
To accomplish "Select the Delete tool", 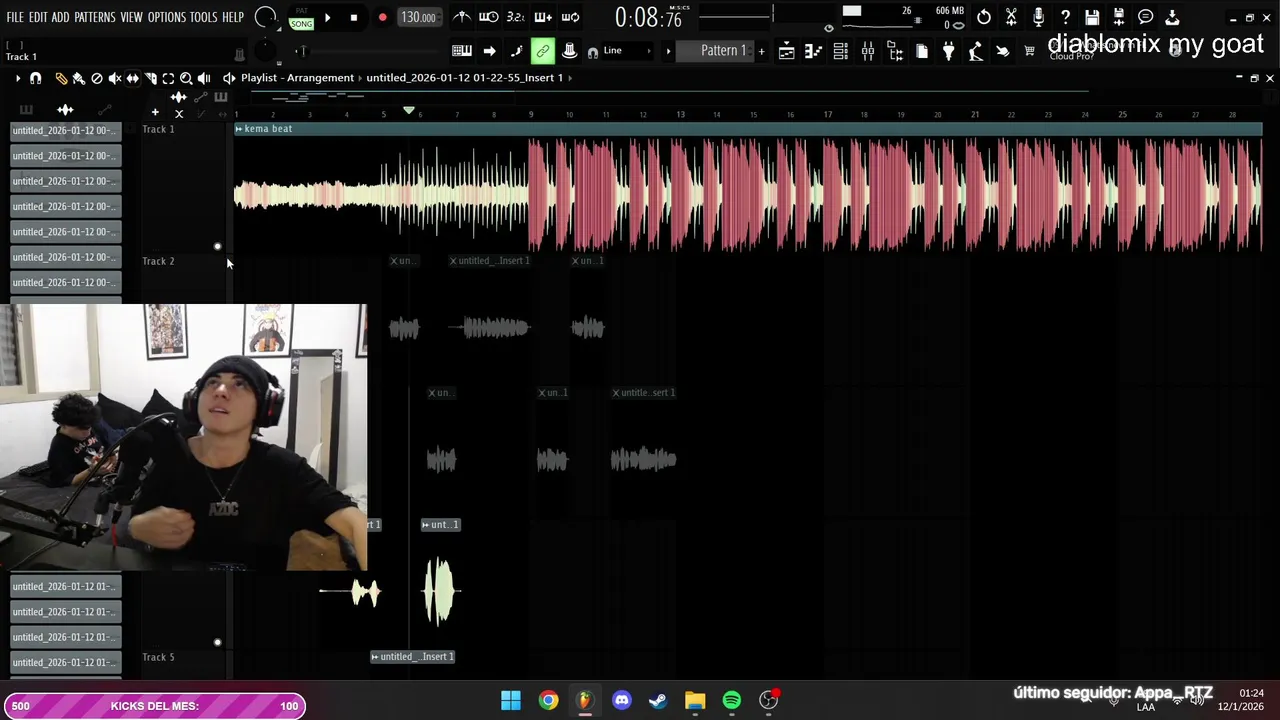I will (x=97, y=78).
